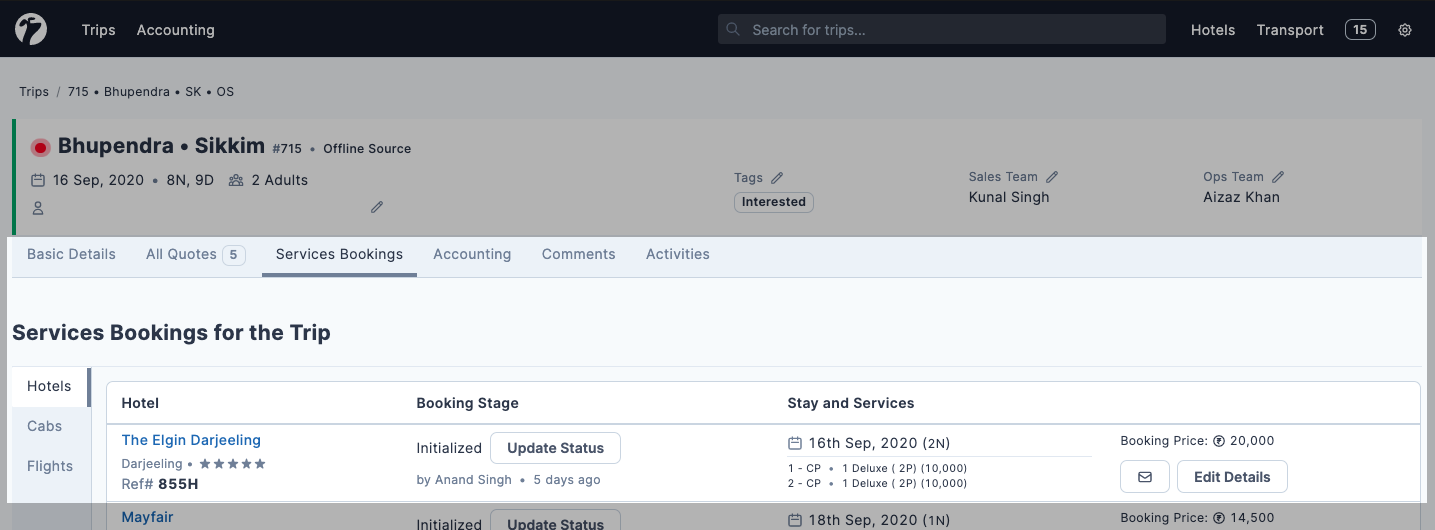Edit Ops Team via pencil icon
This screenshot has height=530, width=1435.
point(1278,177)
